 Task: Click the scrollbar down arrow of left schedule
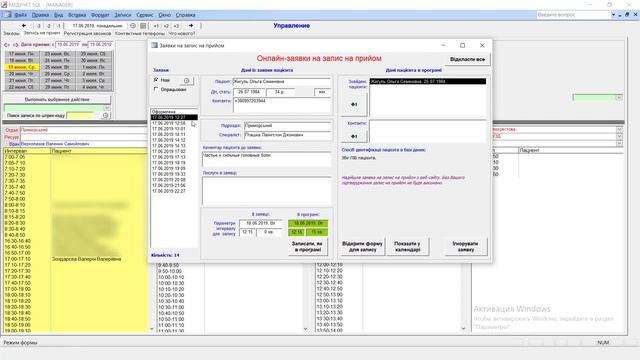(152, 329)
